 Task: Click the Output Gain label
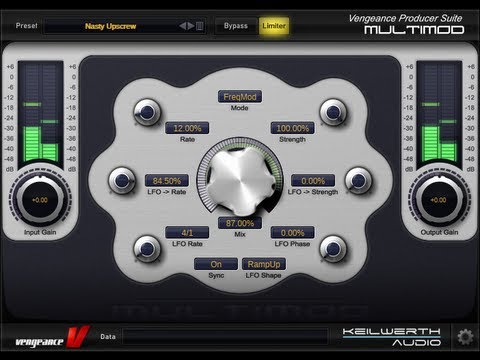coord(439,232)
